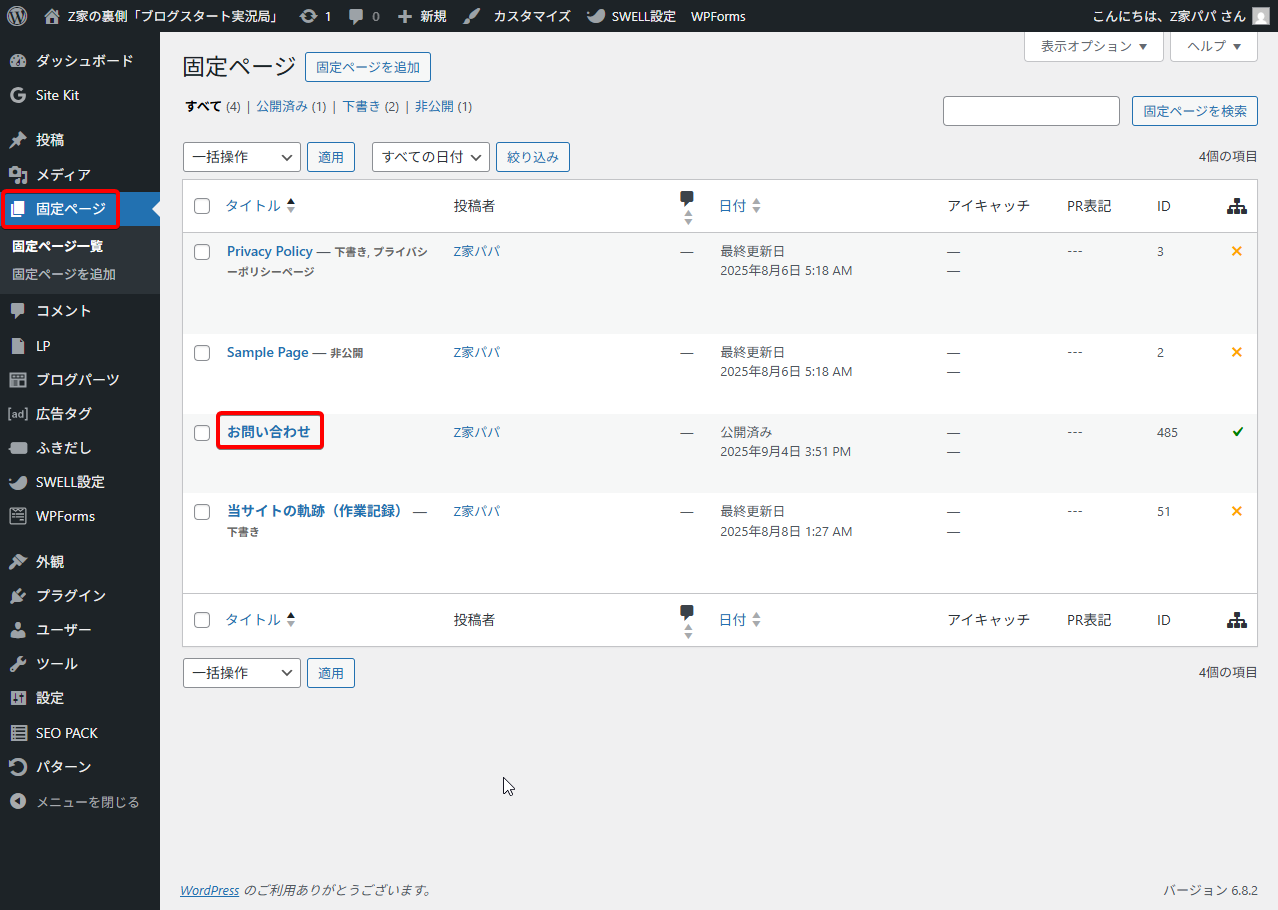The image size is (1278, 910).
Task: Open Site Kit from the sidebar
Action: (x=57, y=95)
